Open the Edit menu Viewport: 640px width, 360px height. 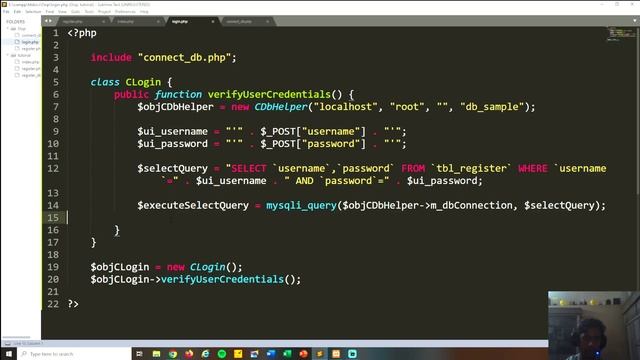tap(17, 12)
